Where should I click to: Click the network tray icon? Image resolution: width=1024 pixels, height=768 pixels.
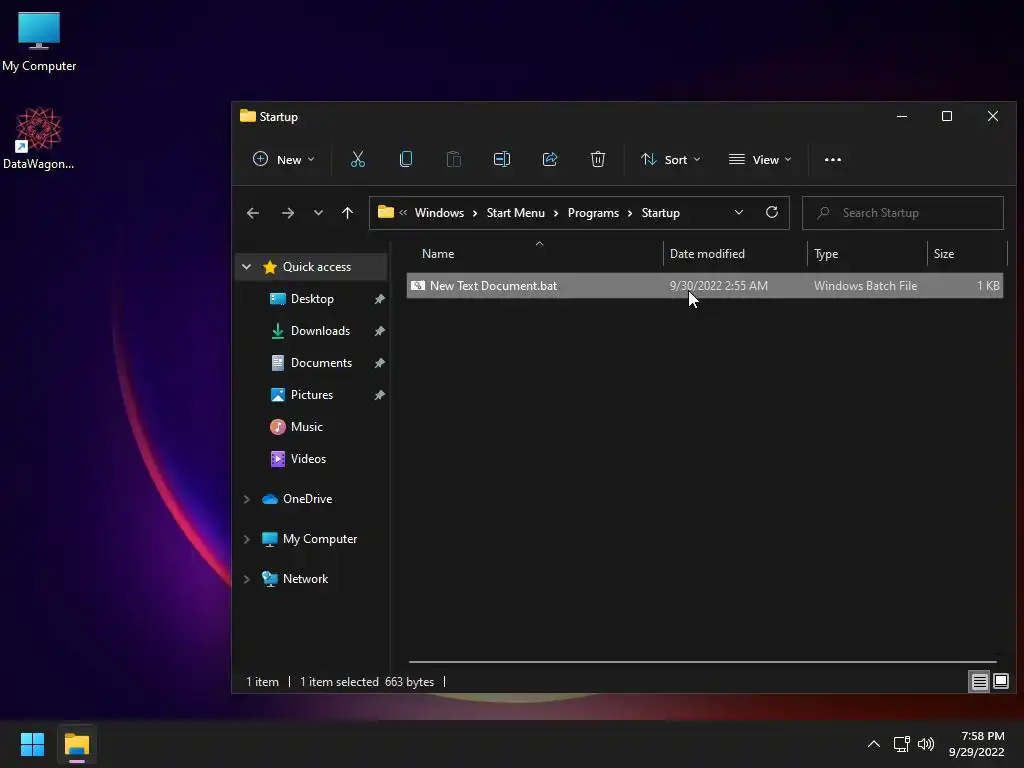pos(901,744)
